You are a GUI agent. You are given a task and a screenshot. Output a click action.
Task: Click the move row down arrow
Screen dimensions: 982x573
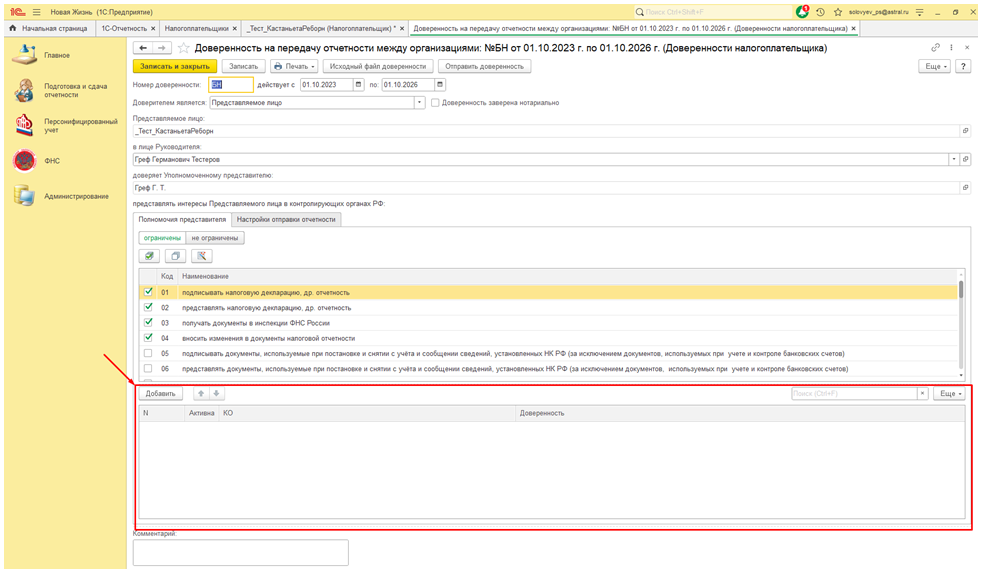(x=216, y=393)
